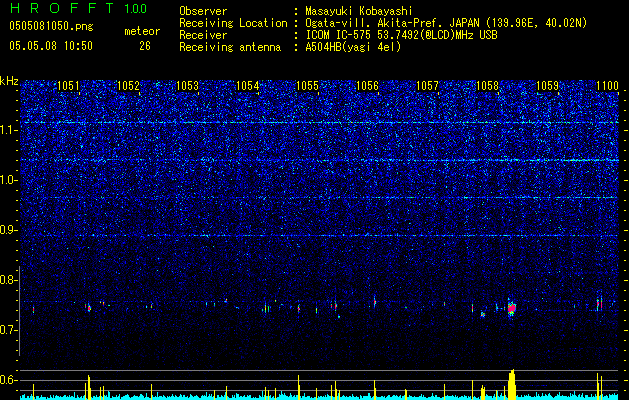Click the HROFFT 1.0.0 title text
The width and height of the screenshot is (629, 400).
click(x=78, y=8)
